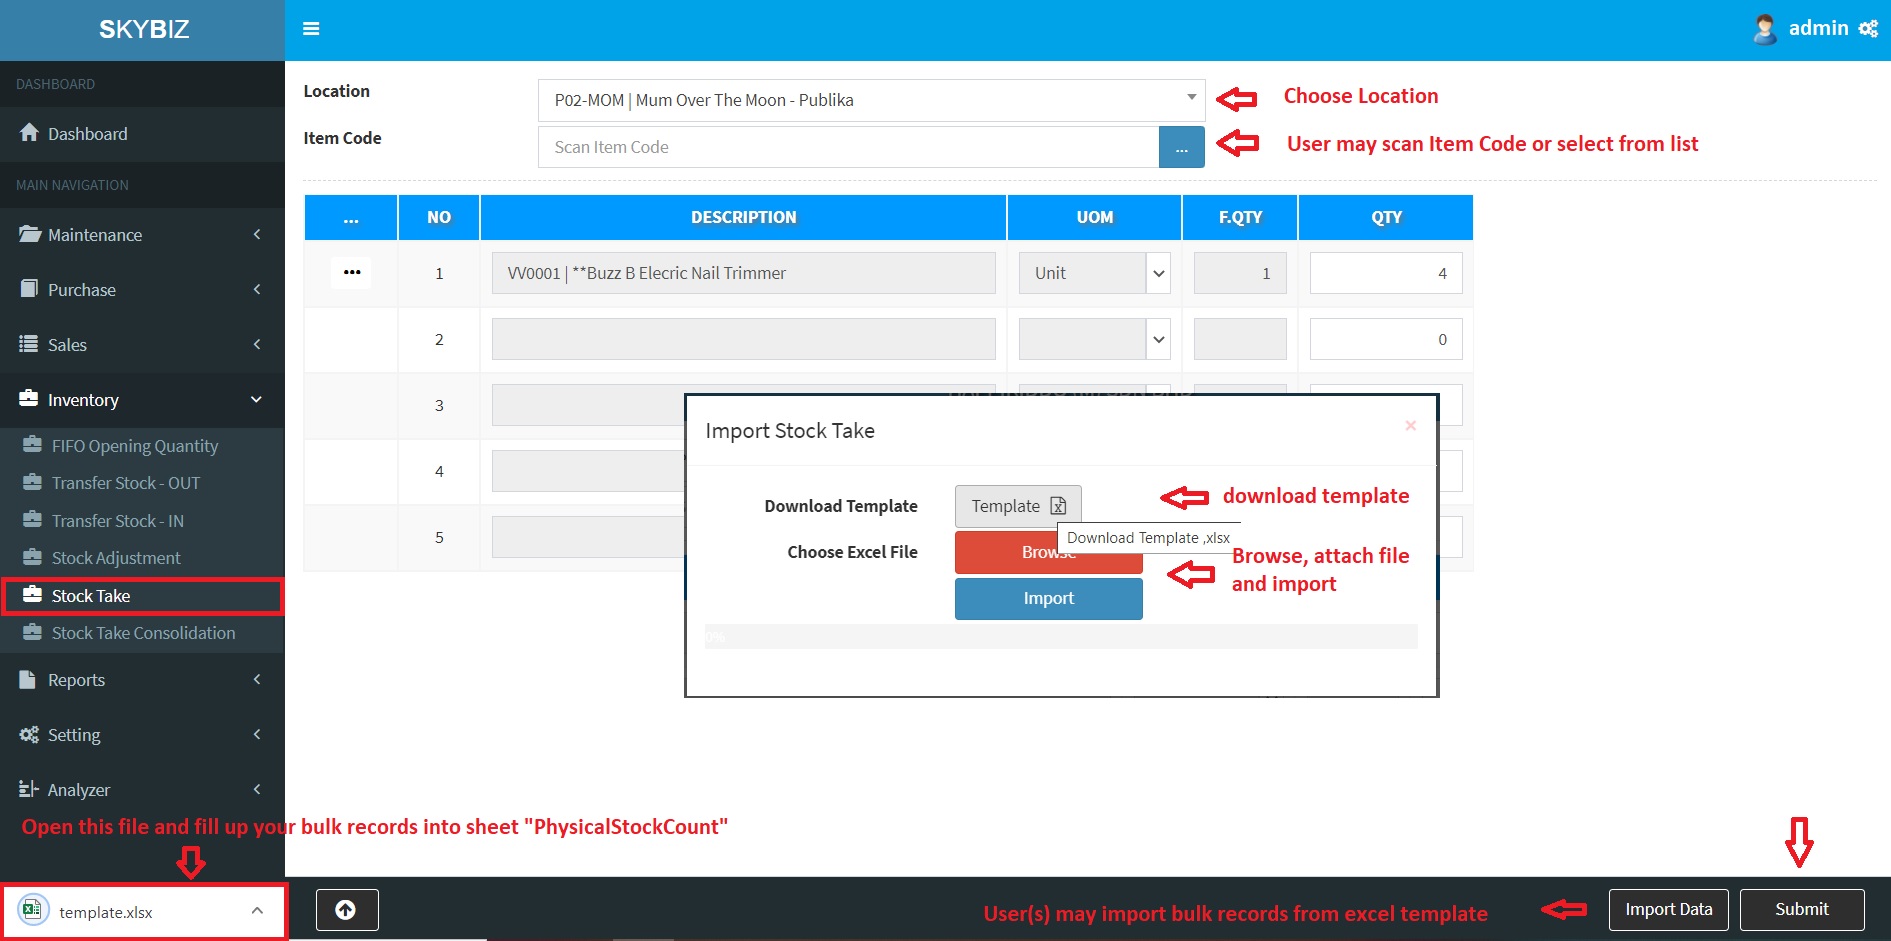
Task: Click the scroll-to-top arrow button
Action: (x=346, y=910)
